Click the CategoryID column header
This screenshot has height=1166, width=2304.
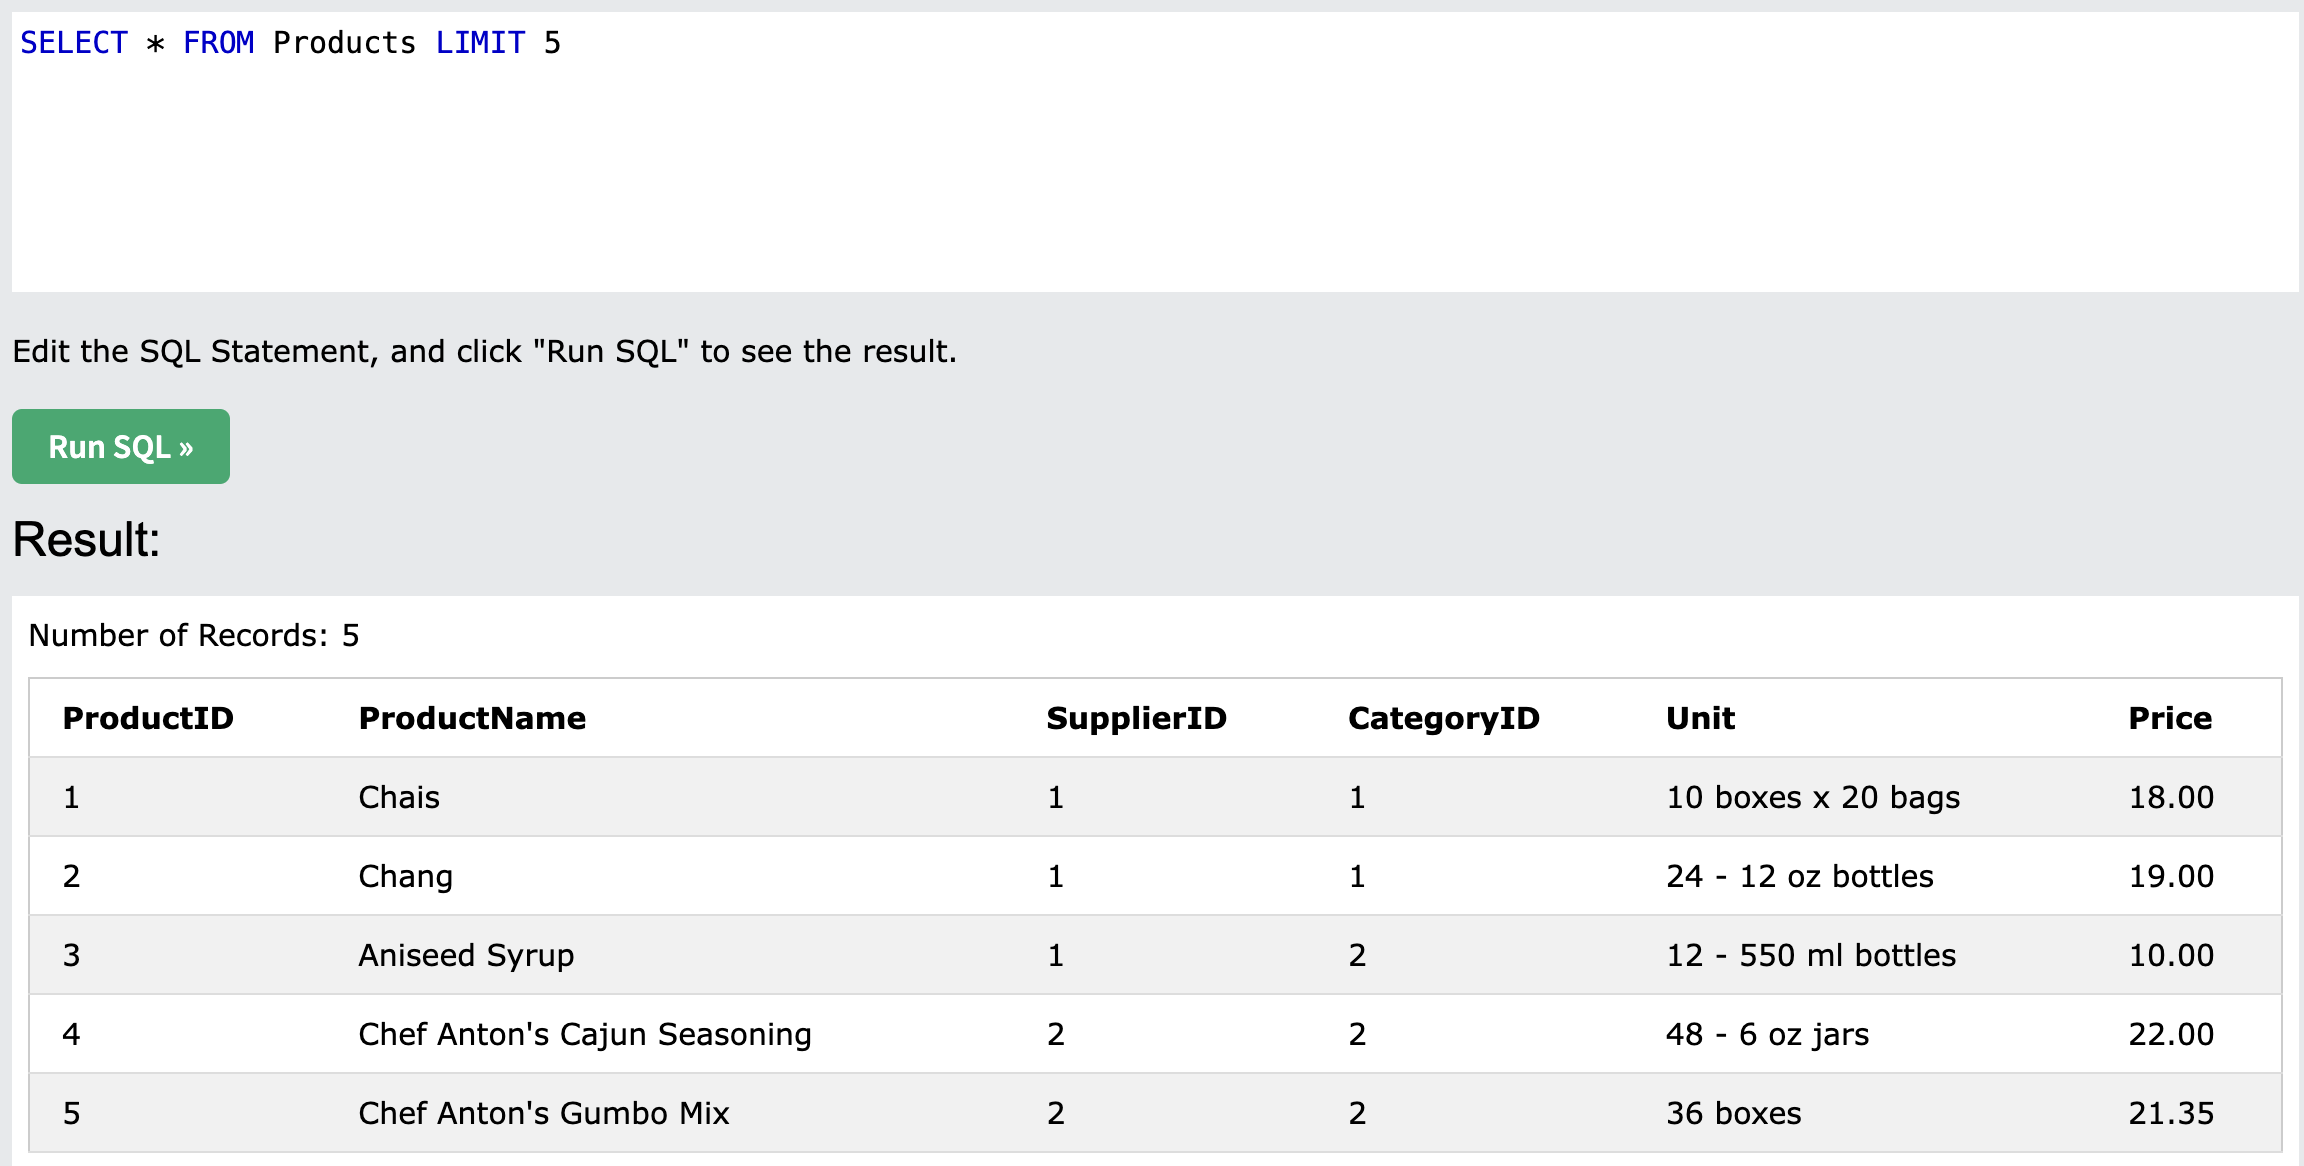click(1444, 718)
